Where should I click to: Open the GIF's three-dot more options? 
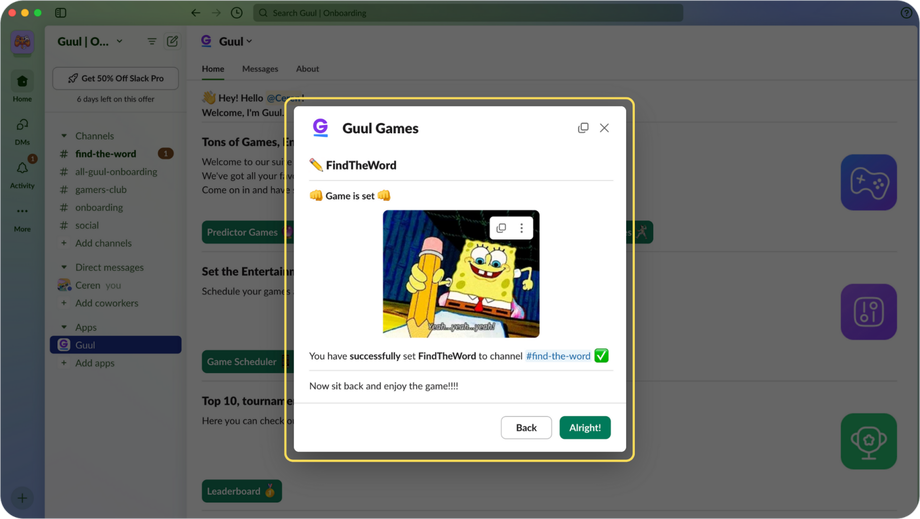click(522, 228)
